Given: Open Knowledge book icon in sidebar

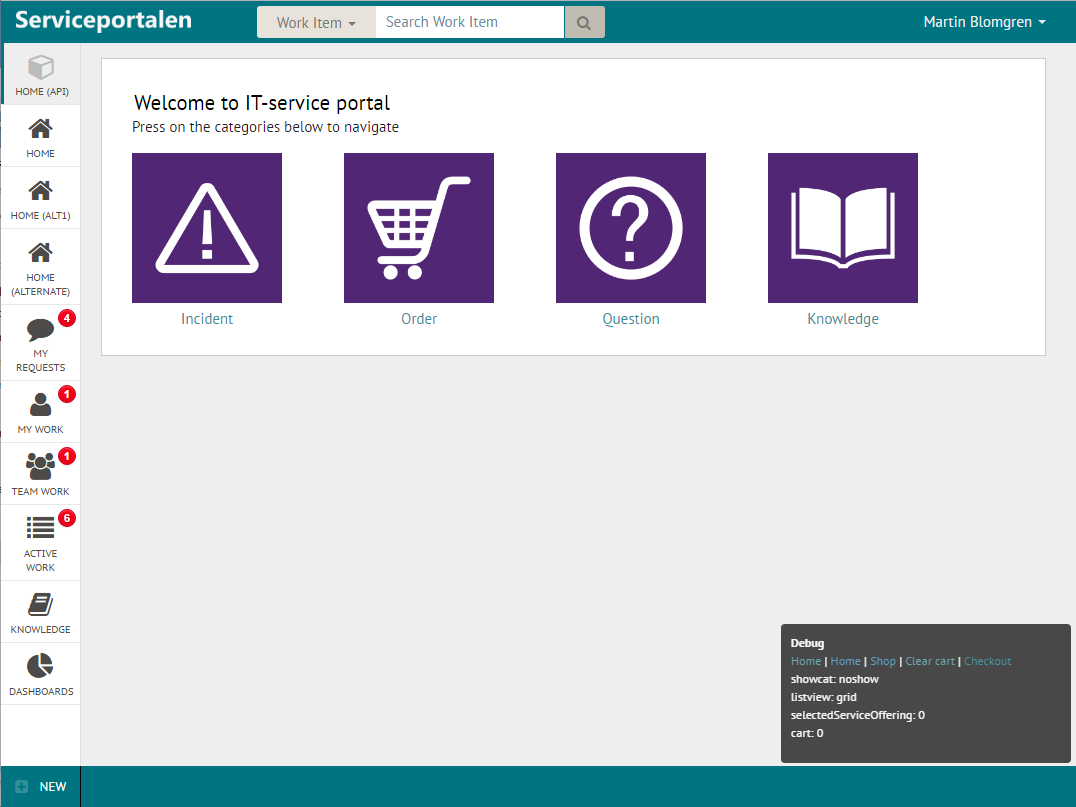Looking at the screenshot, I should pos(40,605).
